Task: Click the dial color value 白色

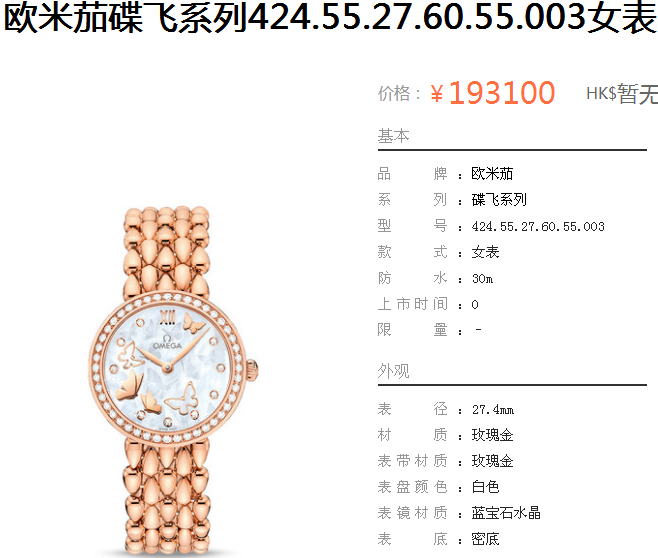Action: [x=486, y=487]
